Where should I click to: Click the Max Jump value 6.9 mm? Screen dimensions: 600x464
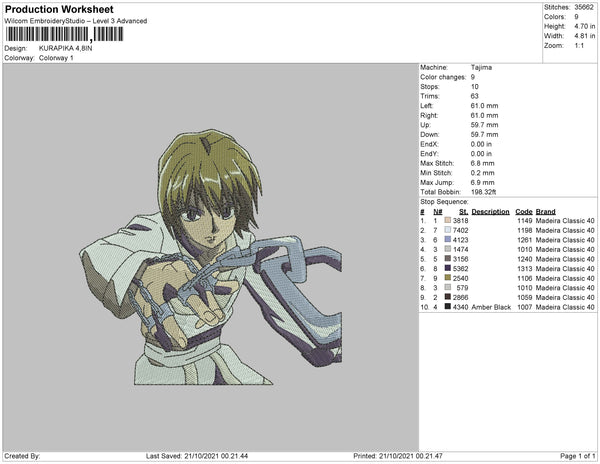[483, 182]
